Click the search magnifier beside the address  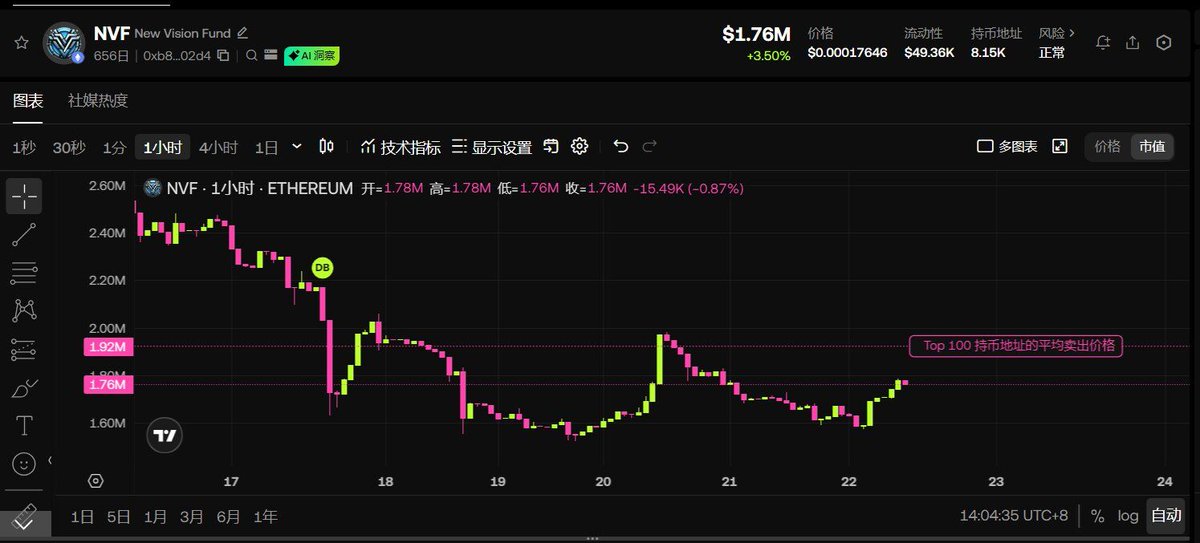pyautogui.click(x=252, y=56)
